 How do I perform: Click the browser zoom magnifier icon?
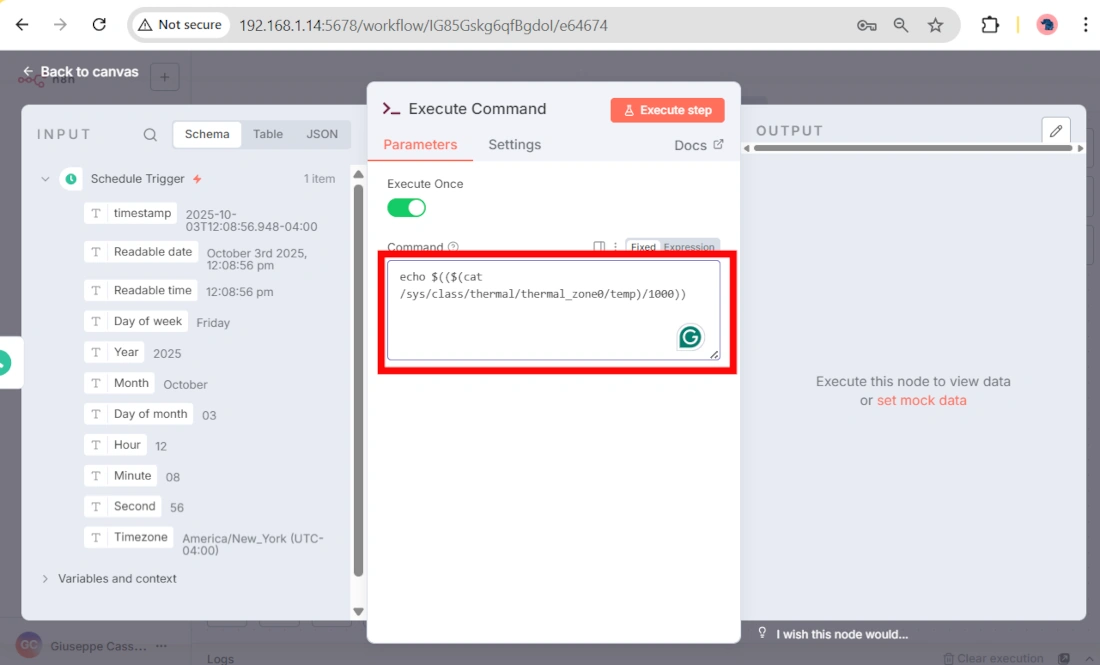[x=901, y=25]
